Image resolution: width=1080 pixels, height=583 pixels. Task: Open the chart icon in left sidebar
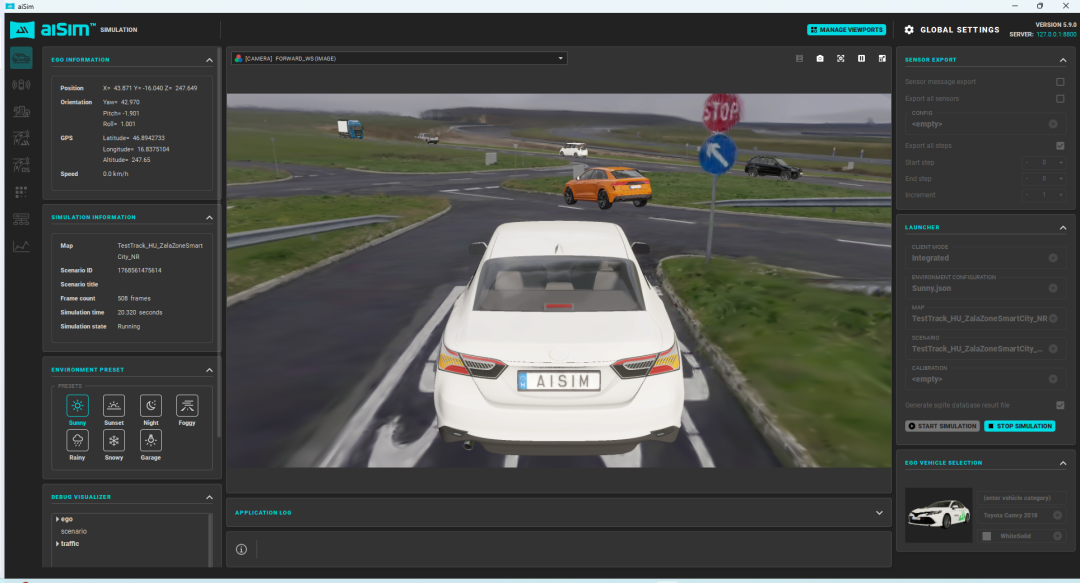[21, 246]
